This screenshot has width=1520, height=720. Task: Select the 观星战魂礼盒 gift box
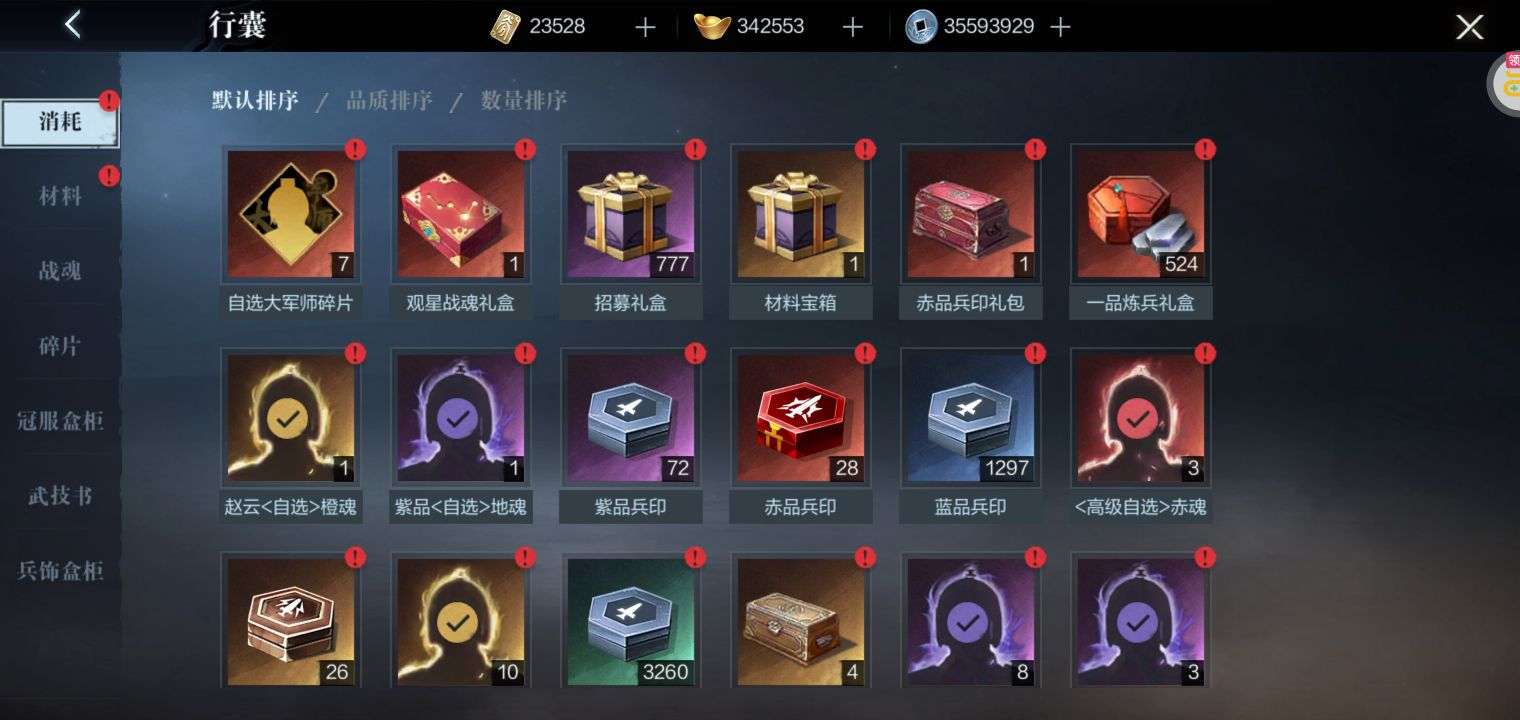coord(461,214)
